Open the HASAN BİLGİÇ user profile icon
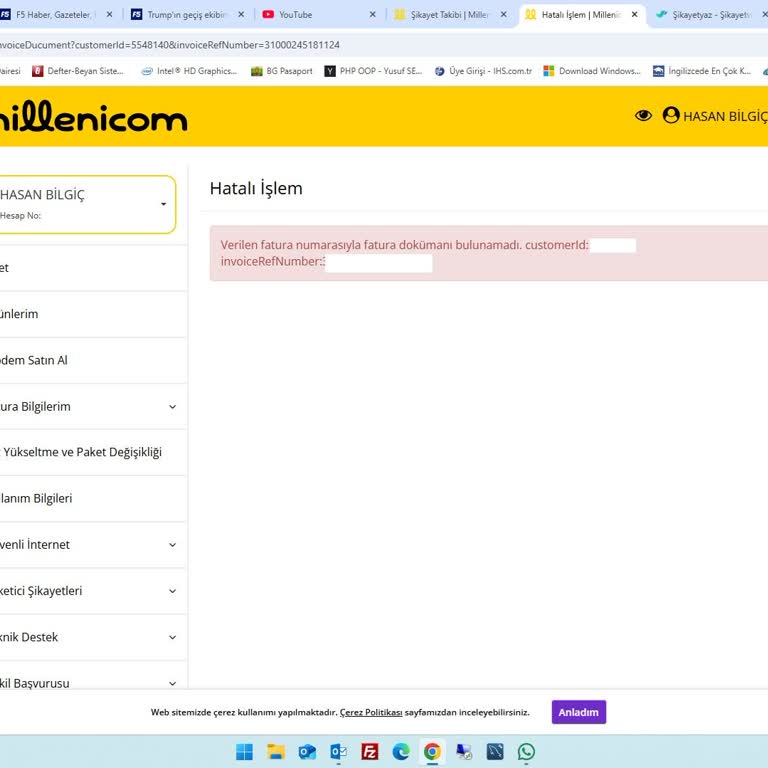The image size is (768, 768). (671, 115)
